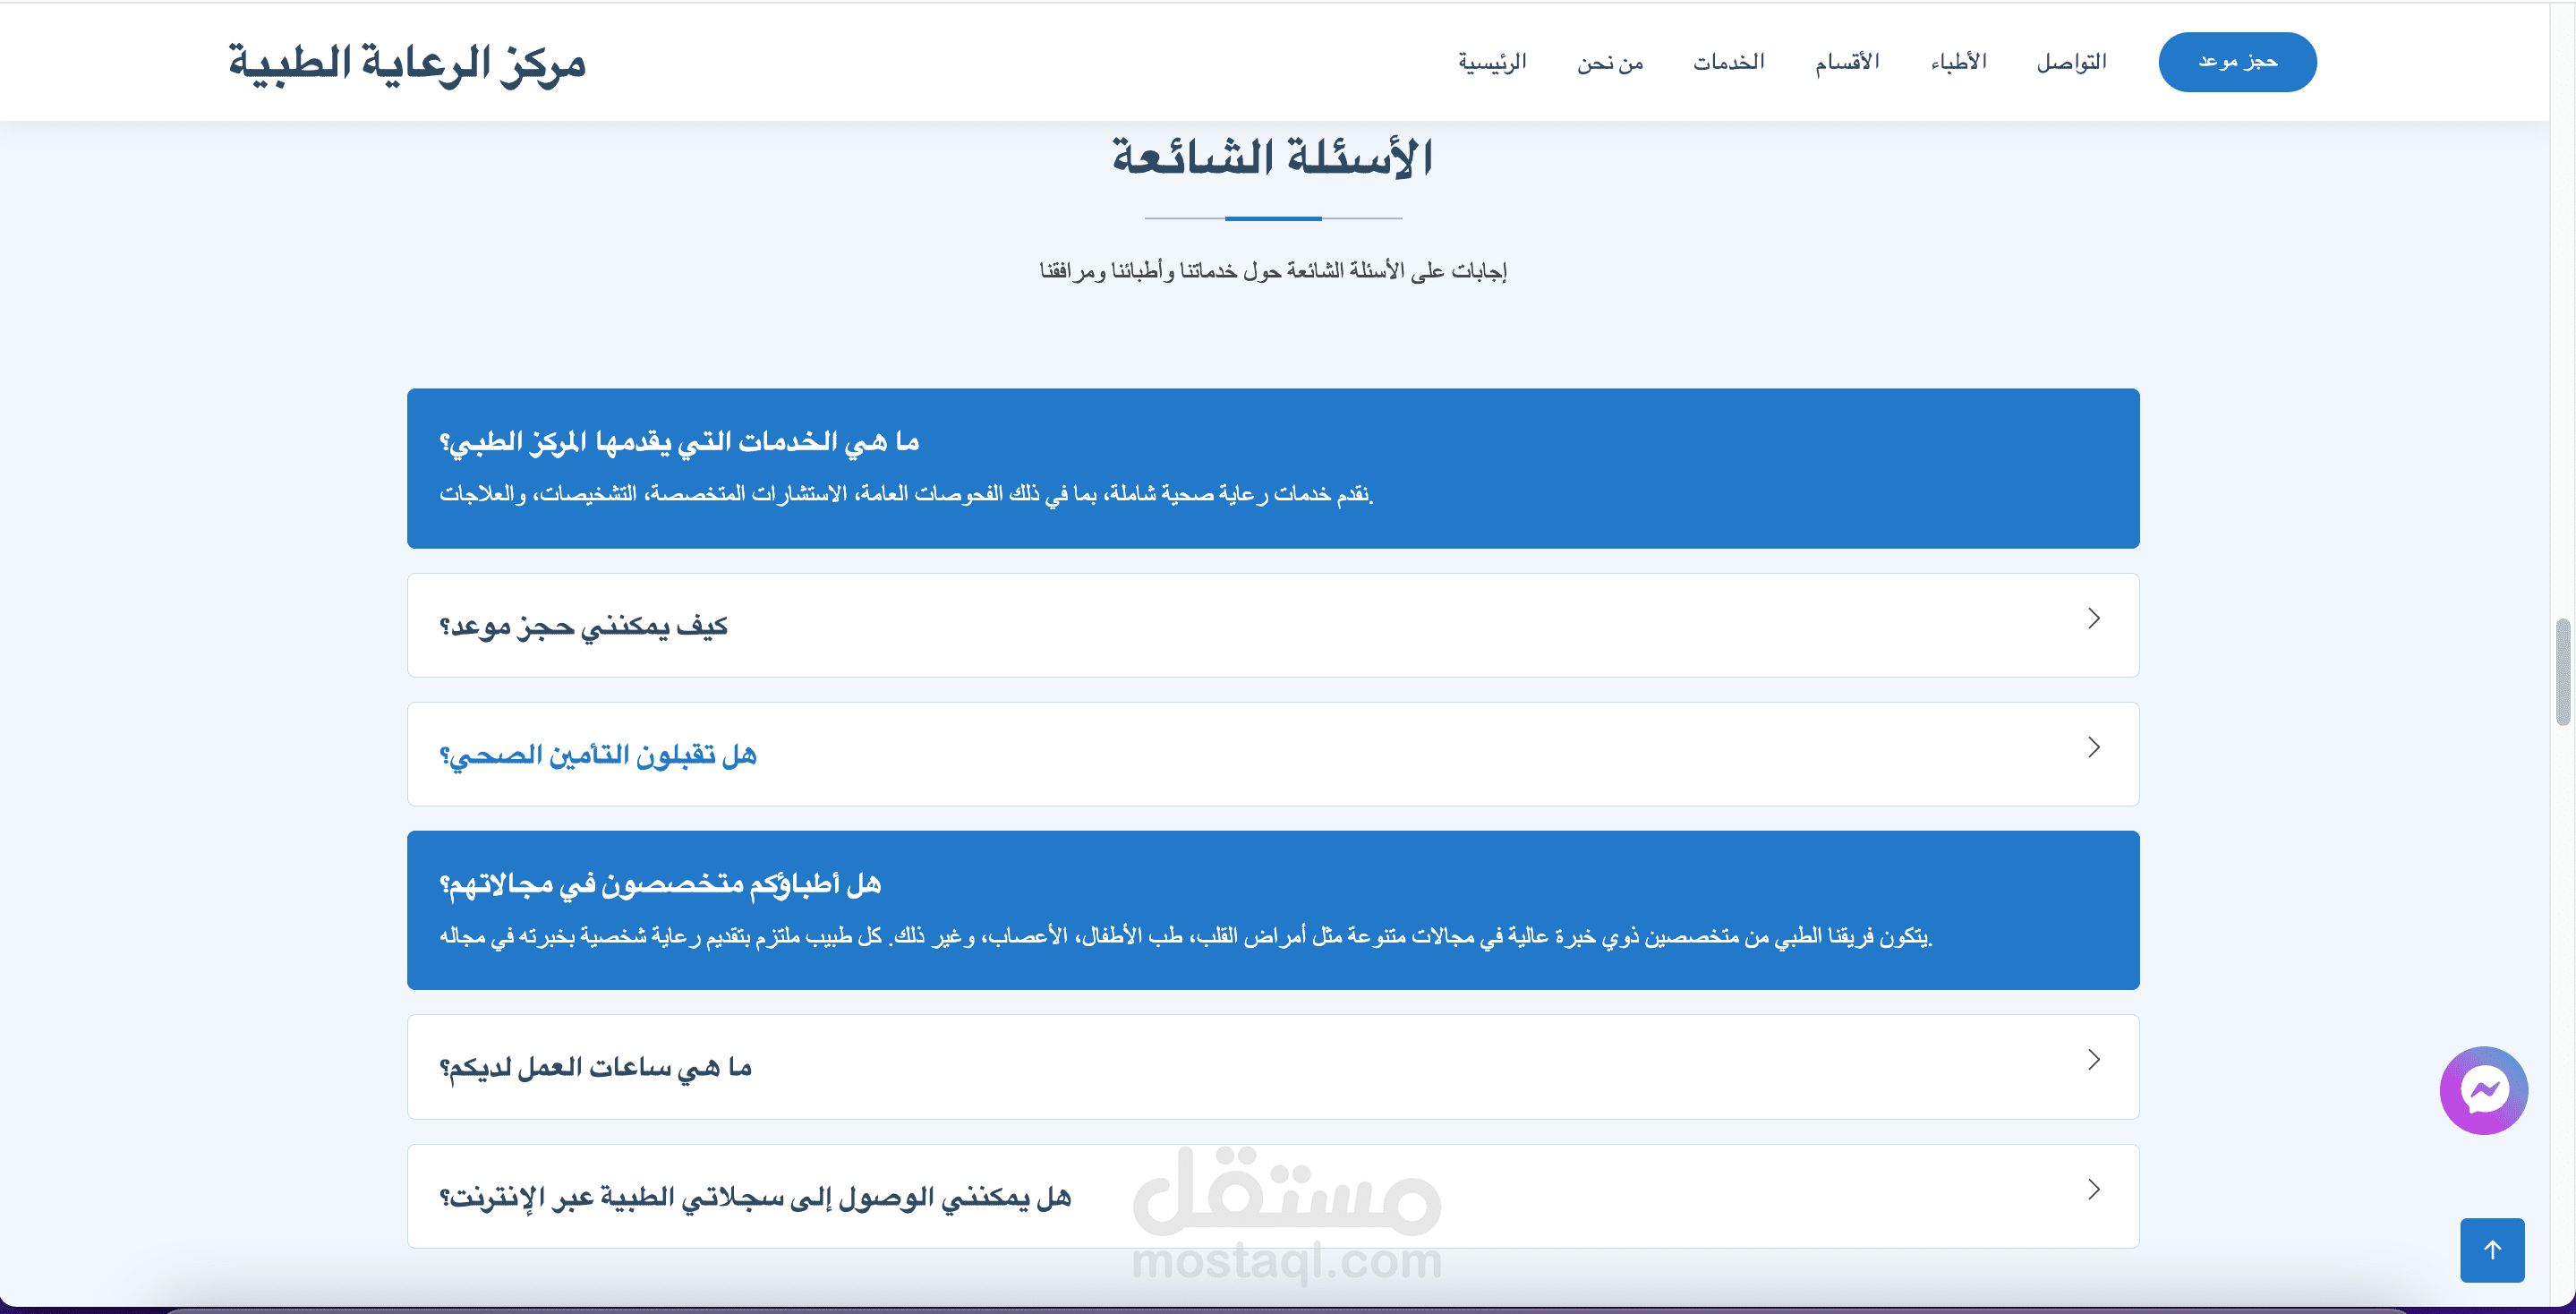The height and width of the screenshot is (1314, 2576).
Task: Navigate to الأقسام menu item
Action: point(1847,62)
